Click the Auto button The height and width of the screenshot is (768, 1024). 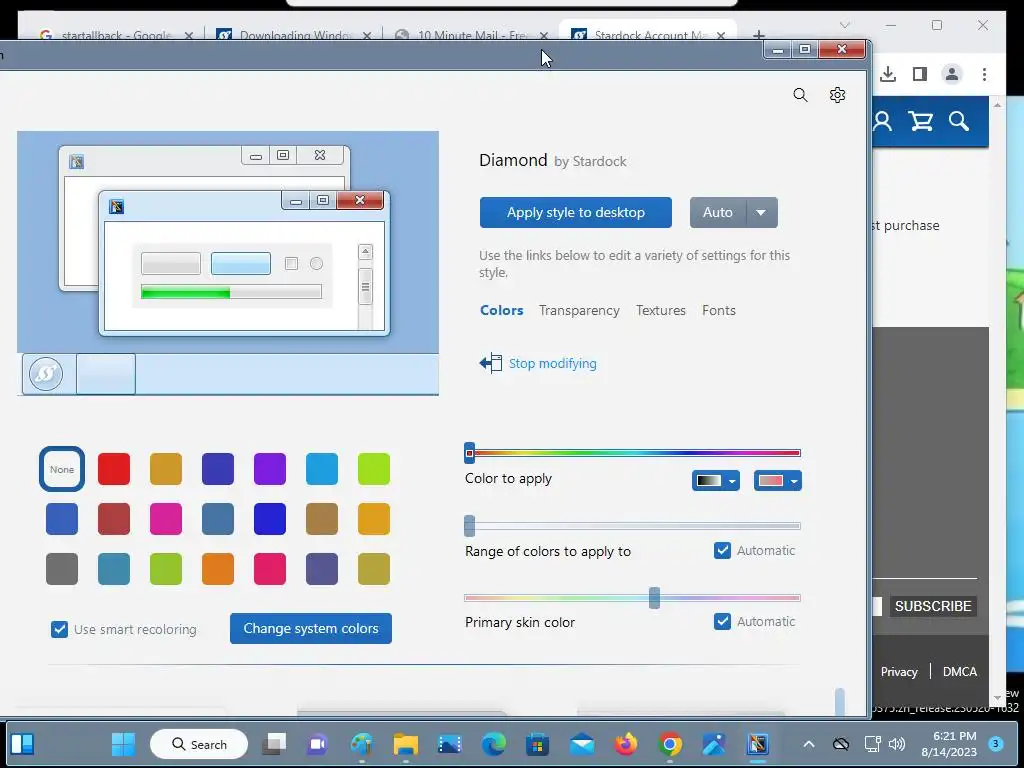click(x=718, y=212)
